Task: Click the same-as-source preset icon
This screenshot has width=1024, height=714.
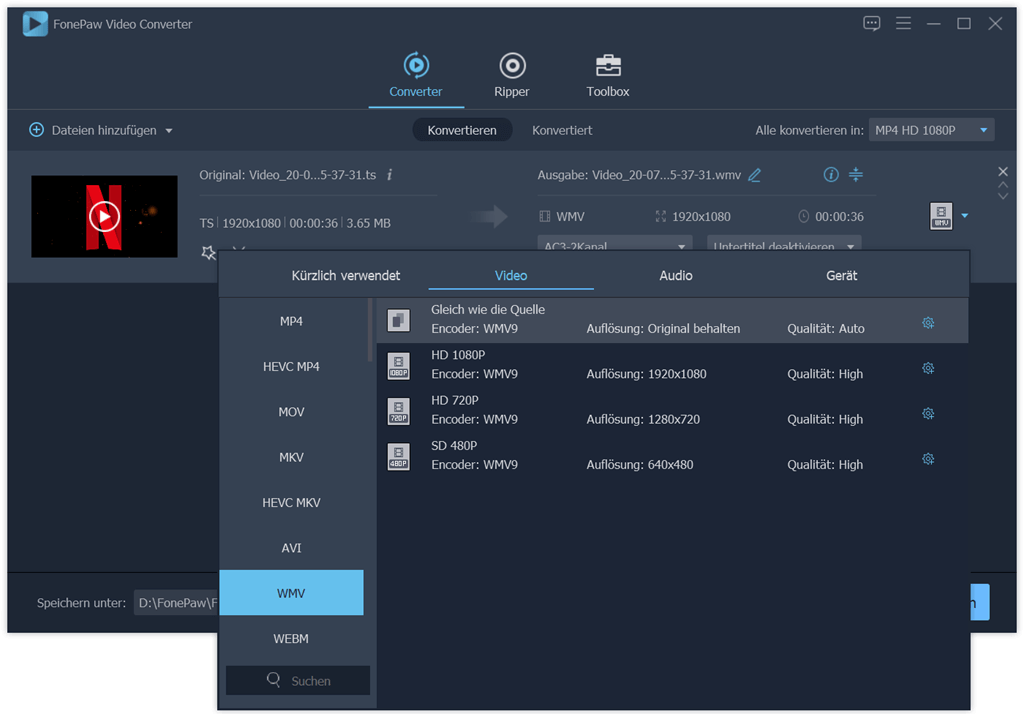Action: (398, 320)
